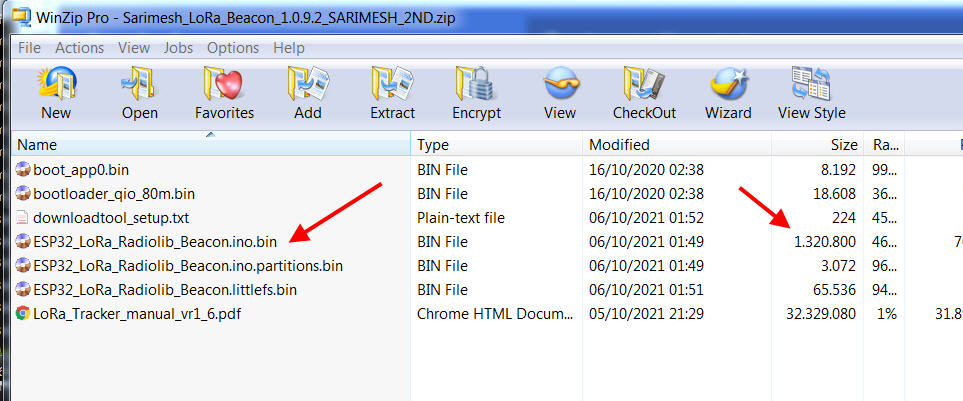Sort by the Name column header
The height and width of the screenshot is (401, 963).
211,145
